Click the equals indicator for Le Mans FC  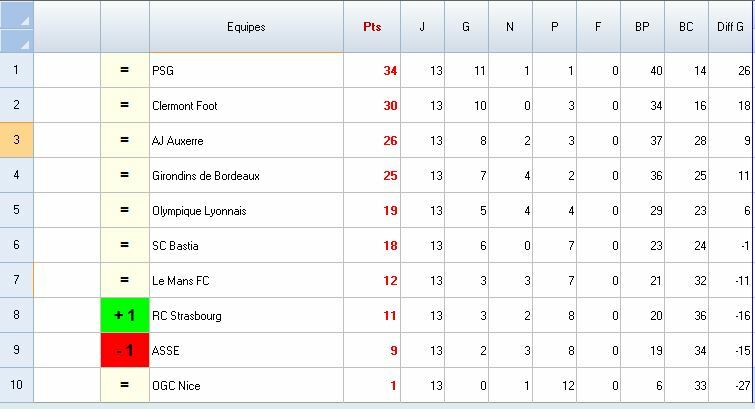(125, 281)
